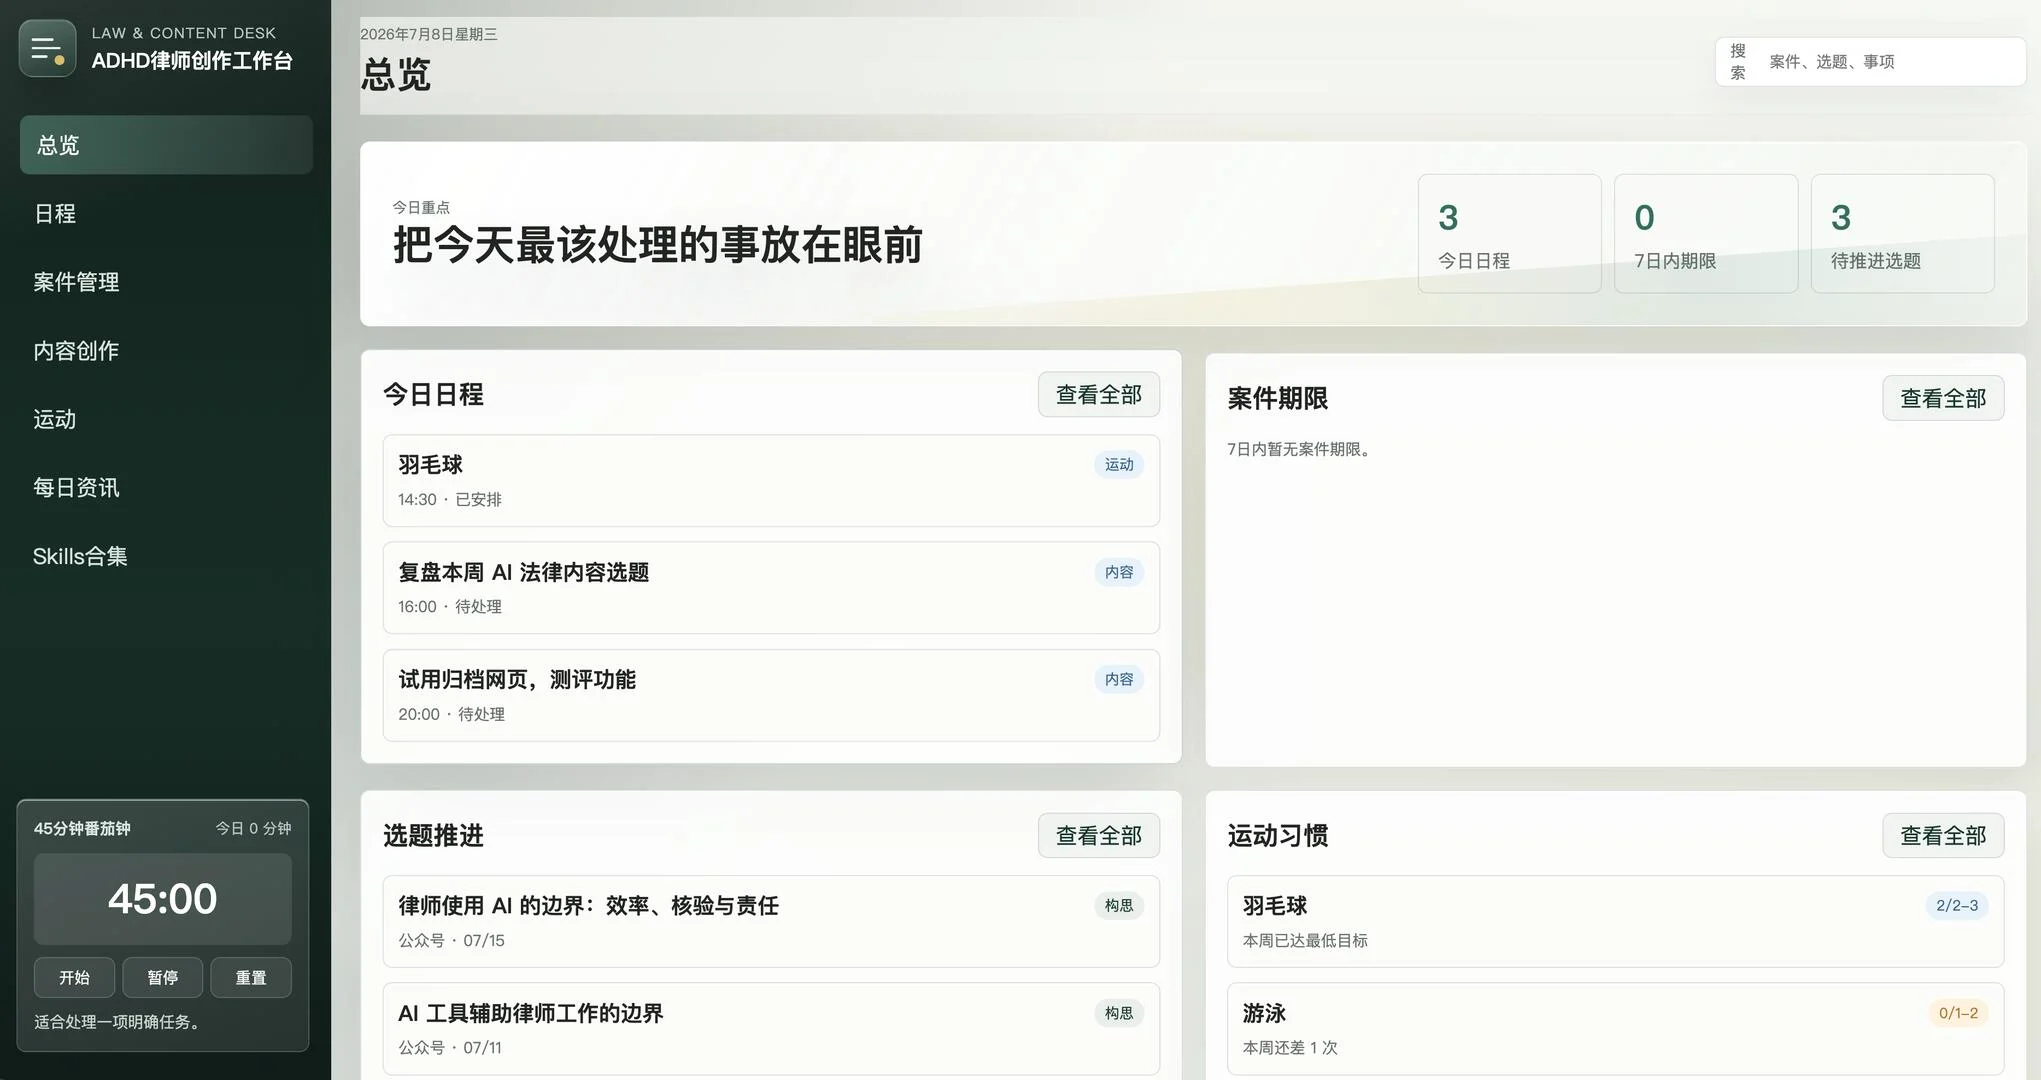Click the 待推进选题 stat card
Viewport: 2041px width, 1080px height.
[x=1902, y=234]
